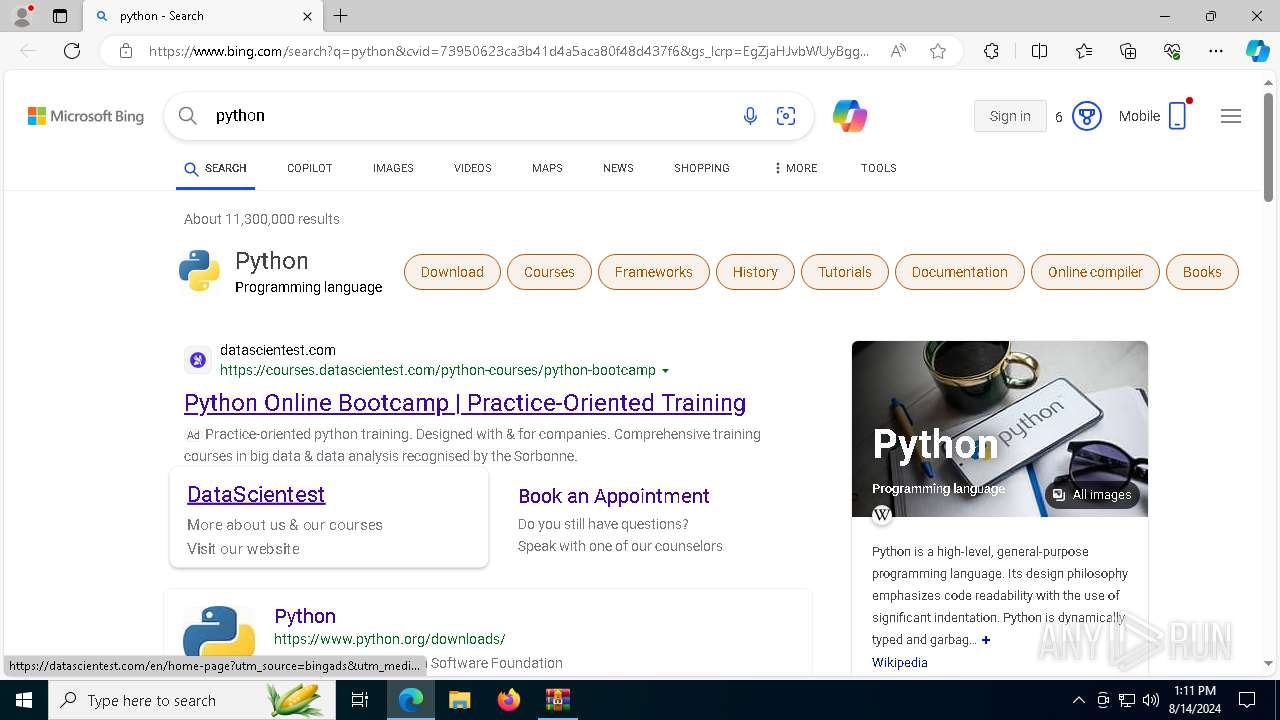Screen dimensions: 1280x720
Task: Click the taskbar search box
Action: pyautogui.click(x=192, y=700)
